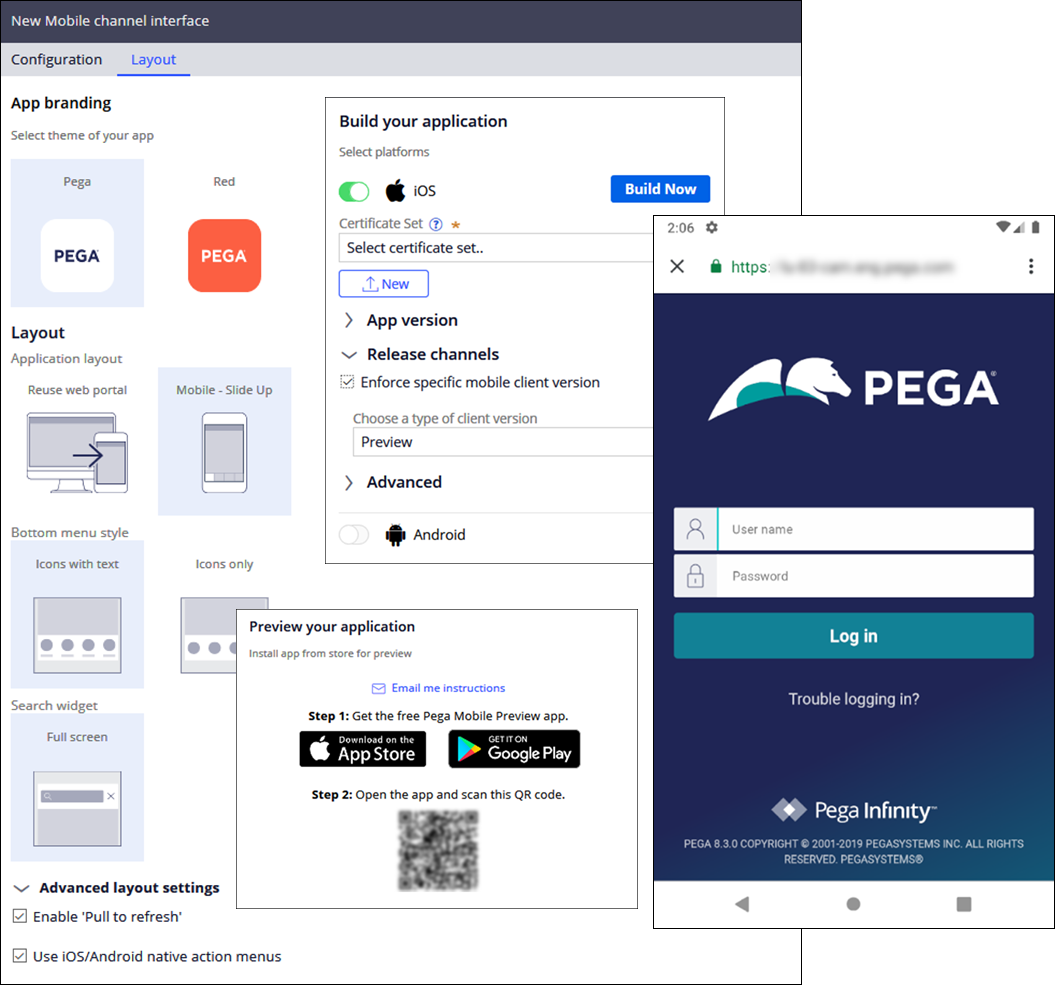Click Trouble logging in? link
1056x986 pixels.
pyautogui.click(x=854, y=699)
